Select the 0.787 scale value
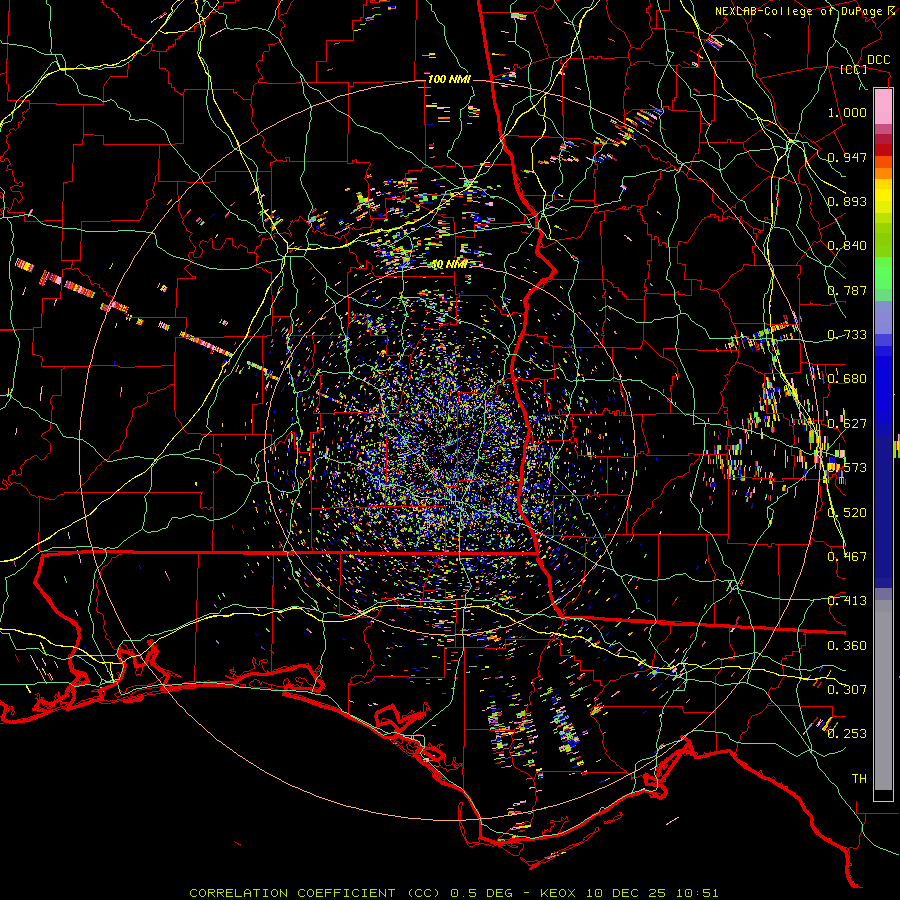The width and height of the screenshot is (900, 900). coord(847,290)
